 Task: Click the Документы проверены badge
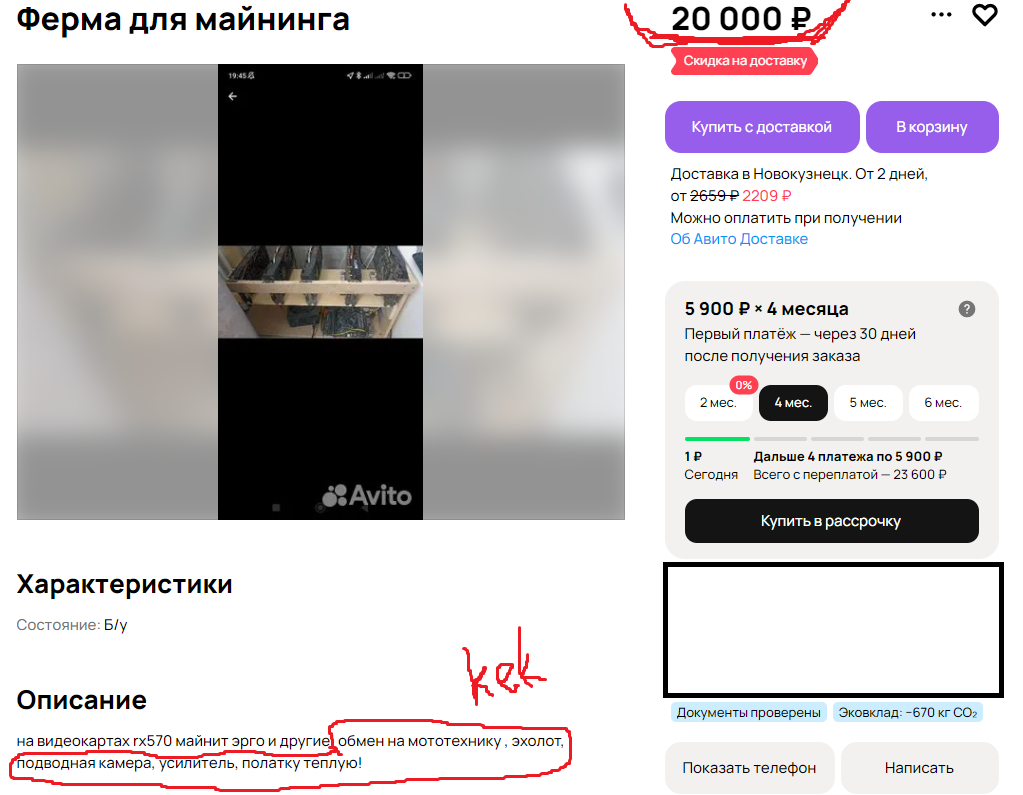pyautogui.click(x=748, y=713)
